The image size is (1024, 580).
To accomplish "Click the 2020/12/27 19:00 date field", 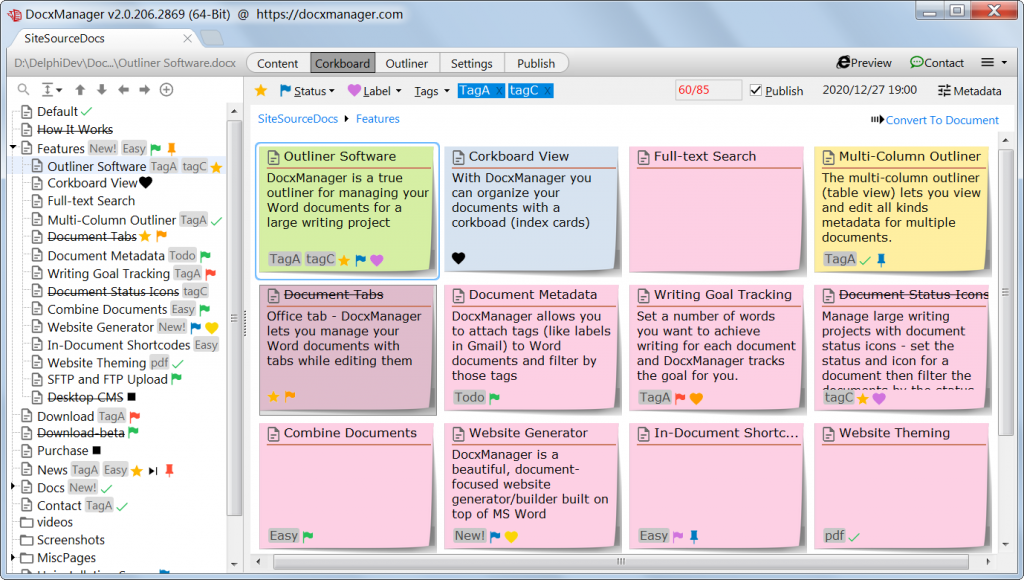I will point(869,90).
